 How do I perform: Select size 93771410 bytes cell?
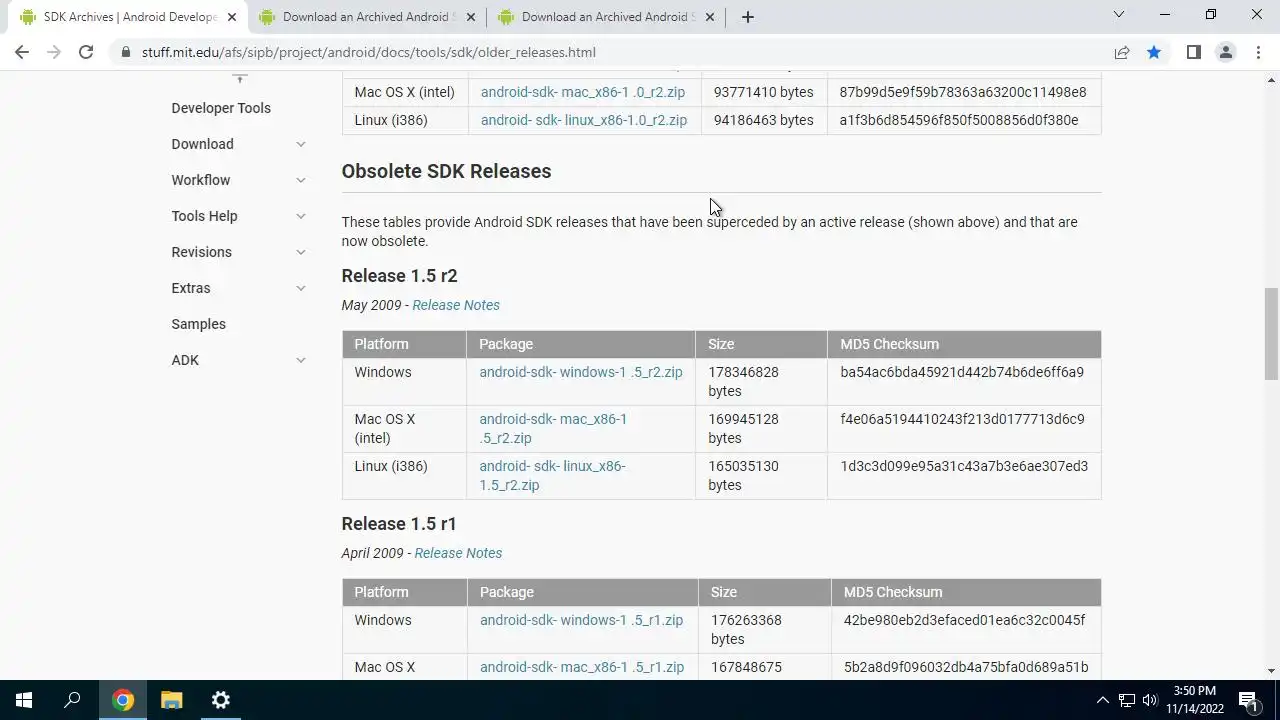(764, 92)
